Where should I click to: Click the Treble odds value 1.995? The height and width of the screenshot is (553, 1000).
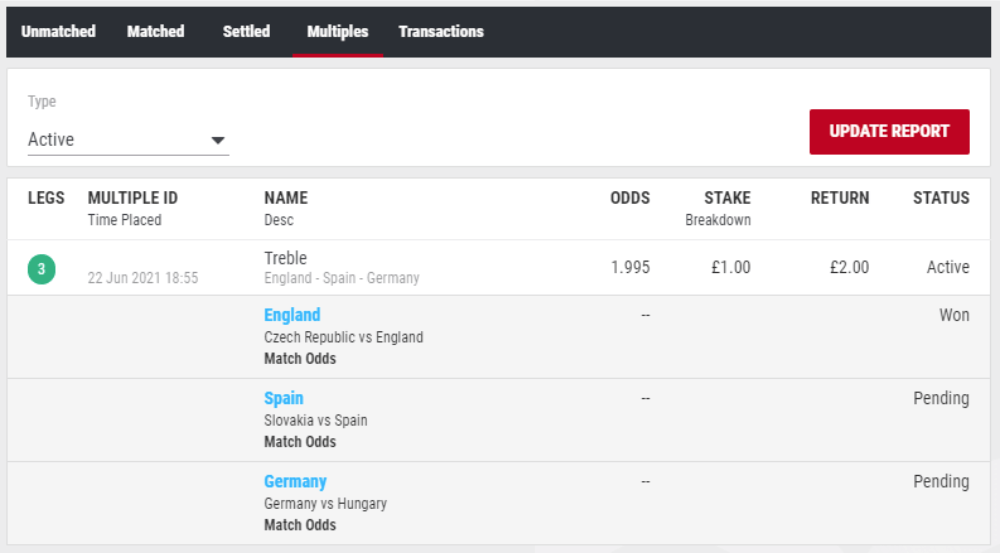tap(630, 268)
